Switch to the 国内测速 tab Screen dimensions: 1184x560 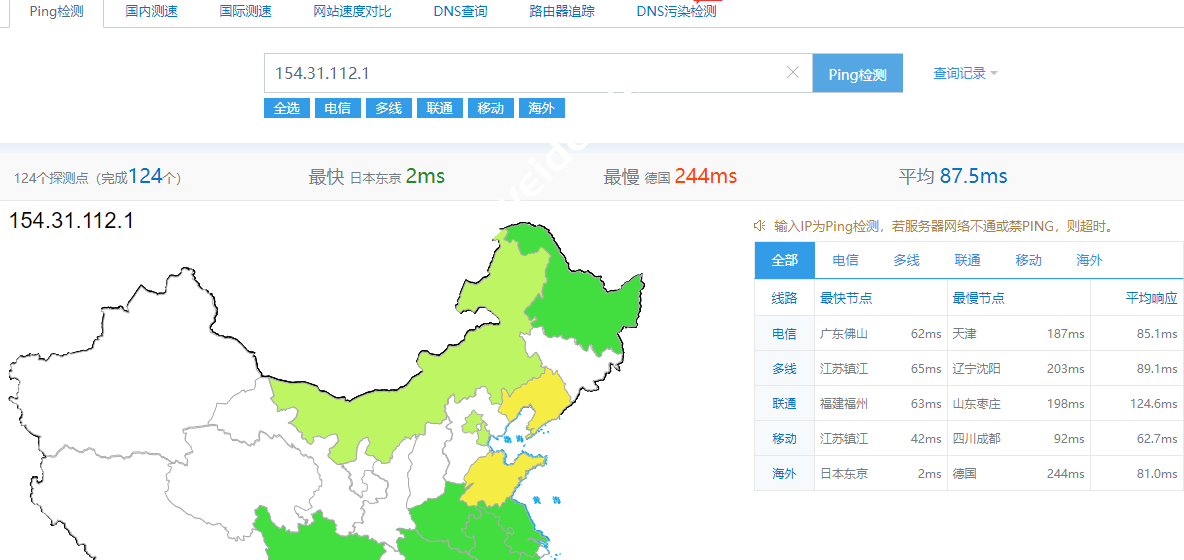152,12
